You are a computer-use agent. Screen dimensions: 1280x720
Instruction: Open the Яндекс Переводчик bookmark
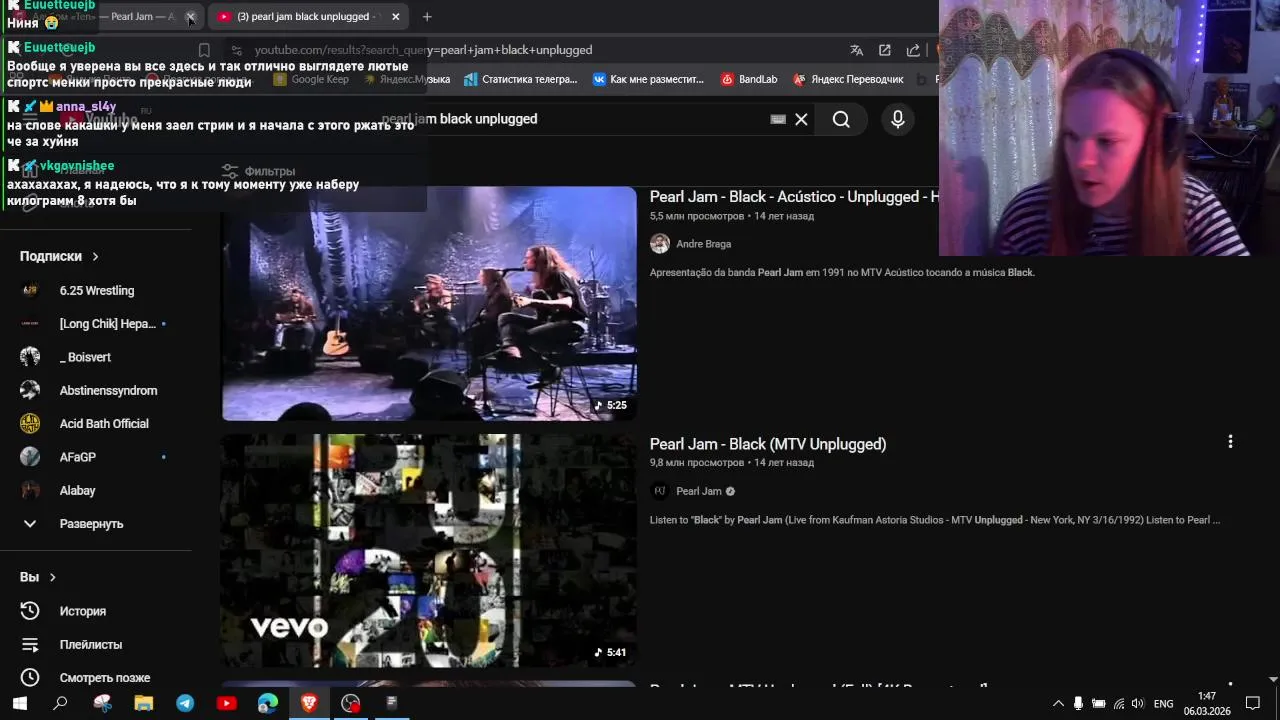(x=848, y=79)
